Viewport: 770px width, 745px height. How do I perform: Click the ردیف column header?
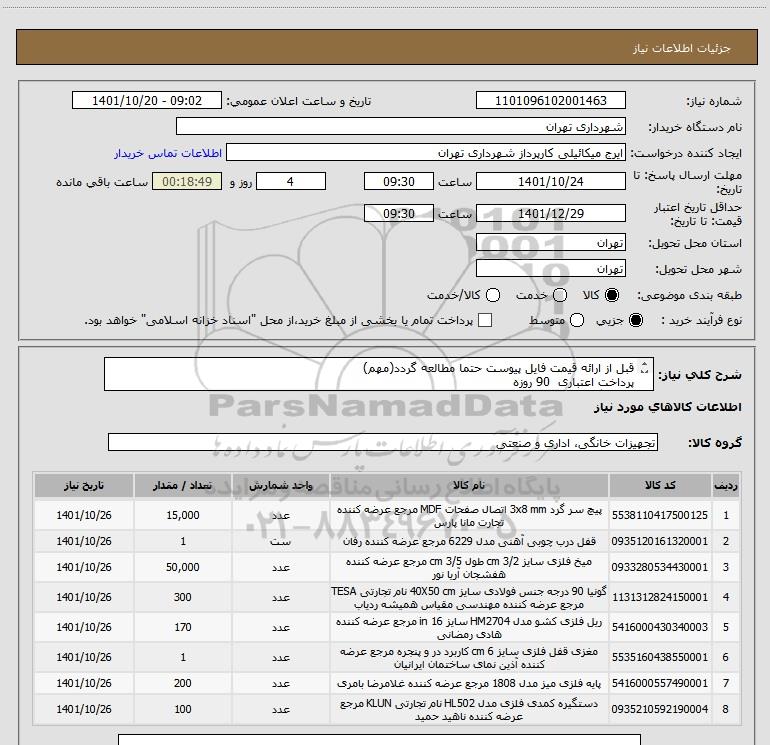[x=725, y=485]
